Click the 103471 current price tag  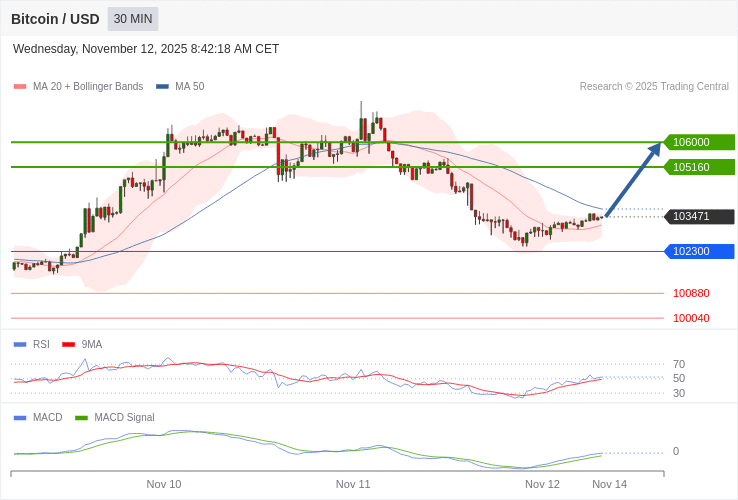[x=699, y=217]
